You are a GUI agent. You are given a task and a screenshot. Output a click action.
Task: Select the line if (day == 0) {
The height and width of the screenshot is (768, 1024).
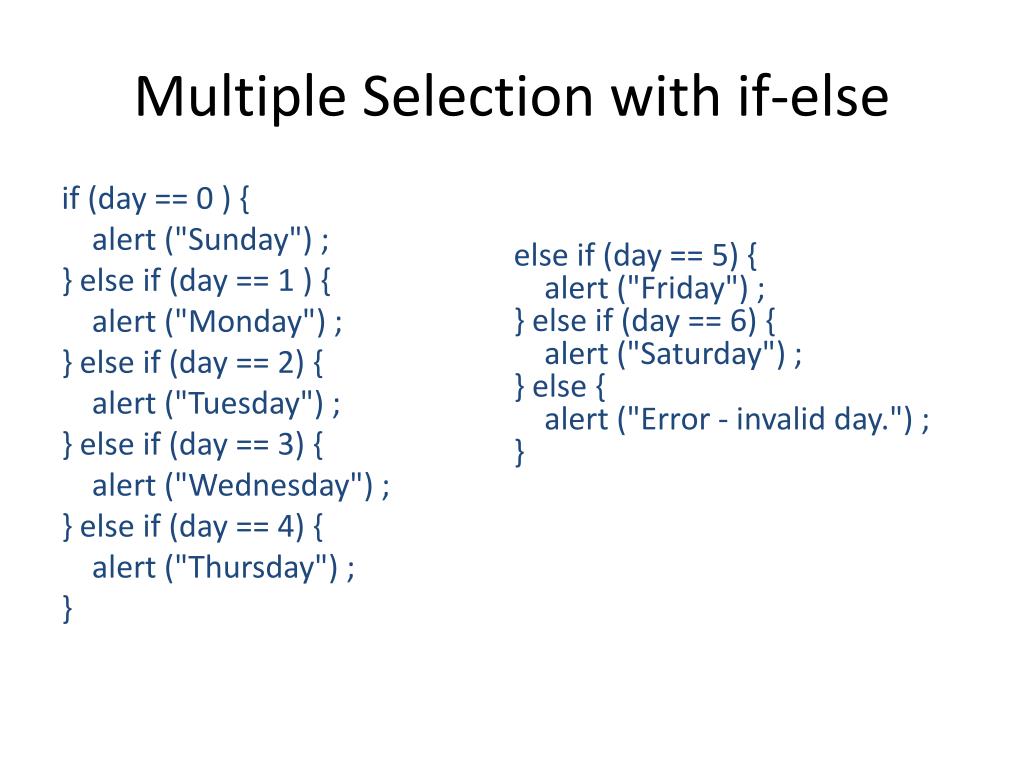click(155, 199)
